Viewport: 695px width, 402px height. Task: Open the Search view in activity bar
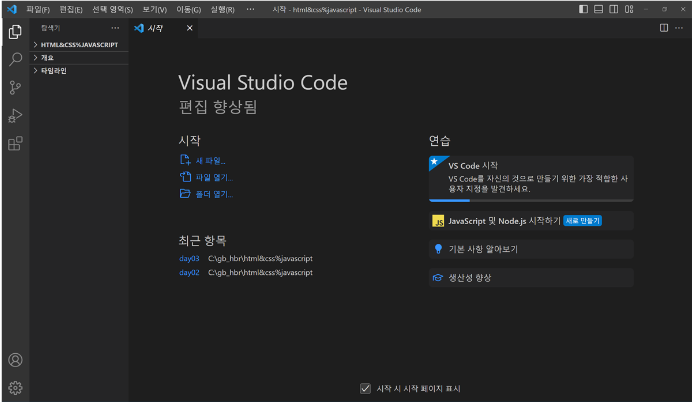(x=15, y=59)
